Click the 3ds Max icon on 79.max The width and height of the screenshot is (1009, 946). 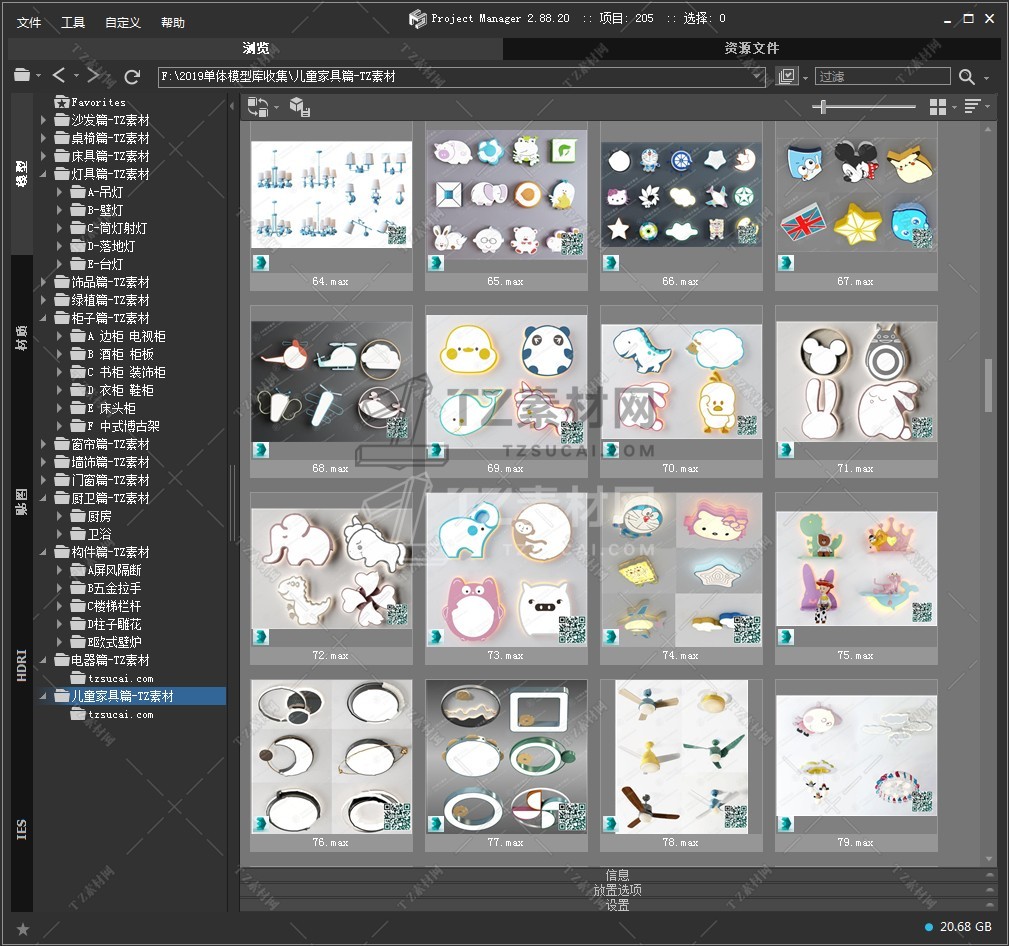click(x=786, y=824)
